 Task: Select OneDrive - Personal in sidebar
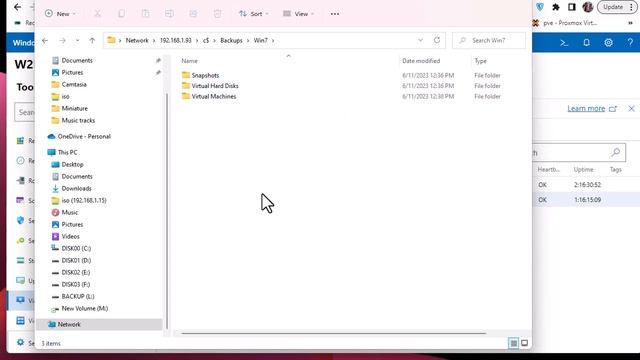pyautogui.click(x=84, y=136)
